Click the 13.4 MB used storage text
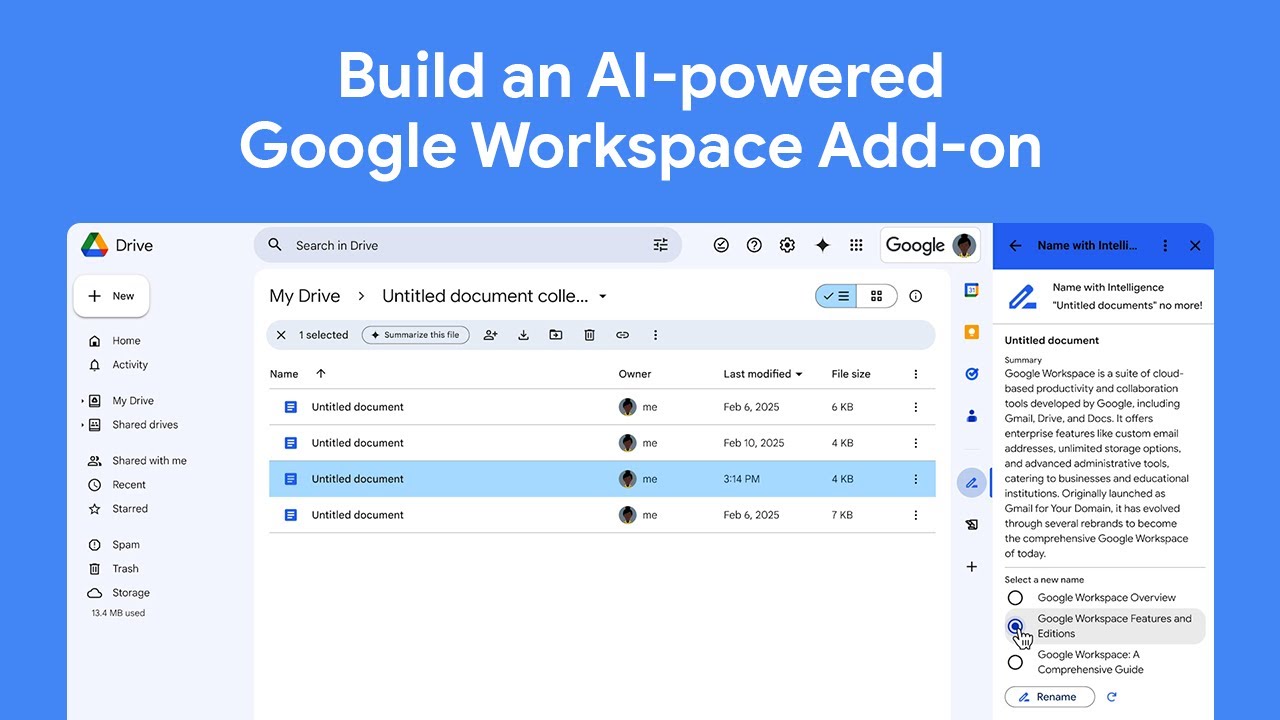The width and height of the screenshot is (1280, 720). click(x=118, y=613)
